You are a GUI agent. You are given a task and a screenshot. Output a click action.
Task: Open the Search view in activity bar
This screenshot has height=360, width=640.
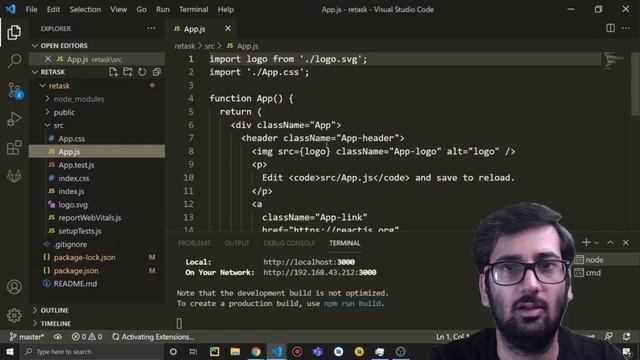pyautogui.click(x=14, y=61)
